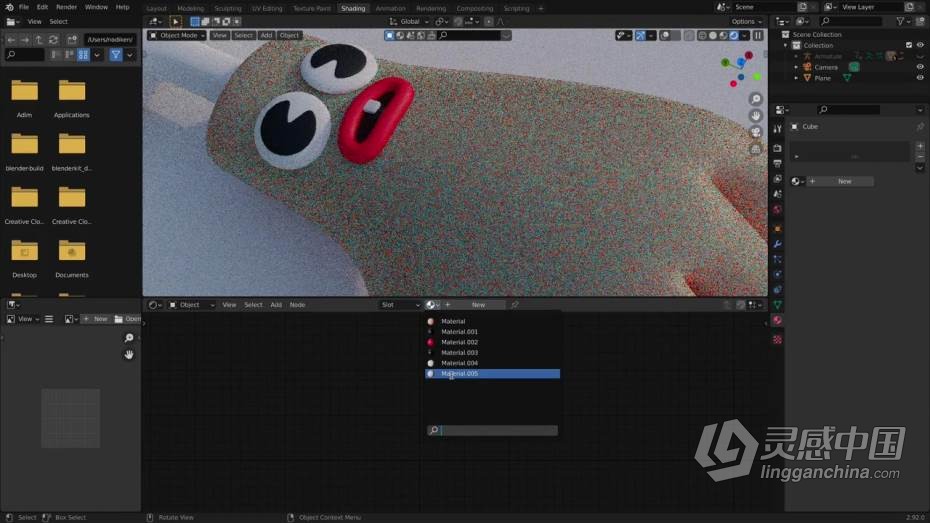
Task: Open the Global transform orientation dropdown
Action: coord(409,21)
